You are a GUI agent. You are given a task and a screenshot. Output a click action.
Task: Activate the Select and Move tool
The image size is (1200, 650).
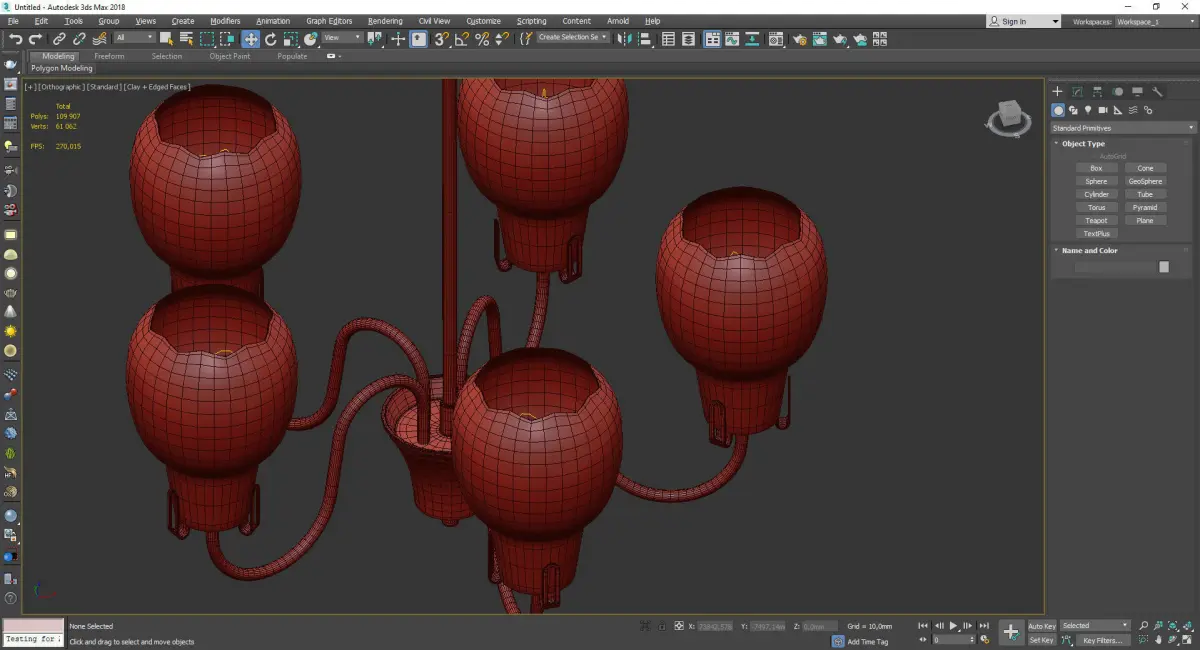(x=250, y=38)
